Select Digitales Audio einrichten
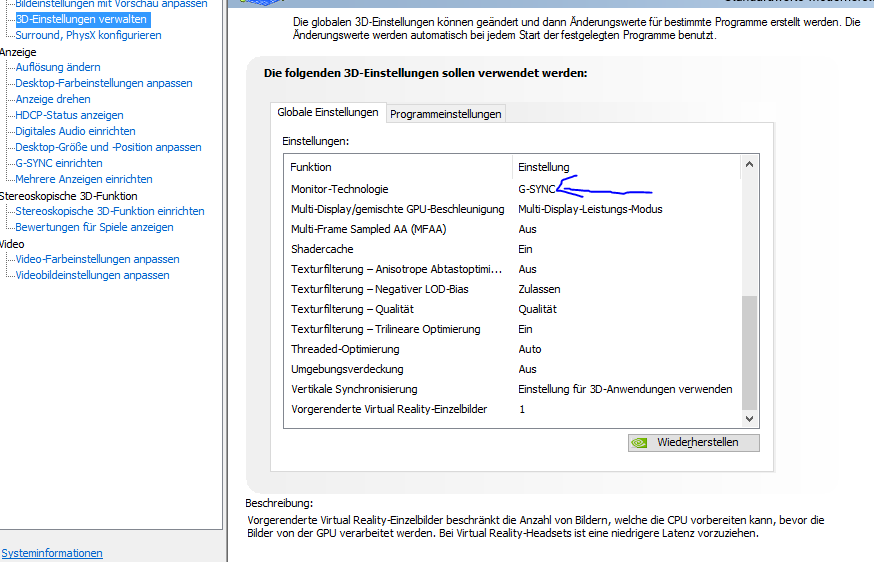874x562 pixels. pos(75,131)
